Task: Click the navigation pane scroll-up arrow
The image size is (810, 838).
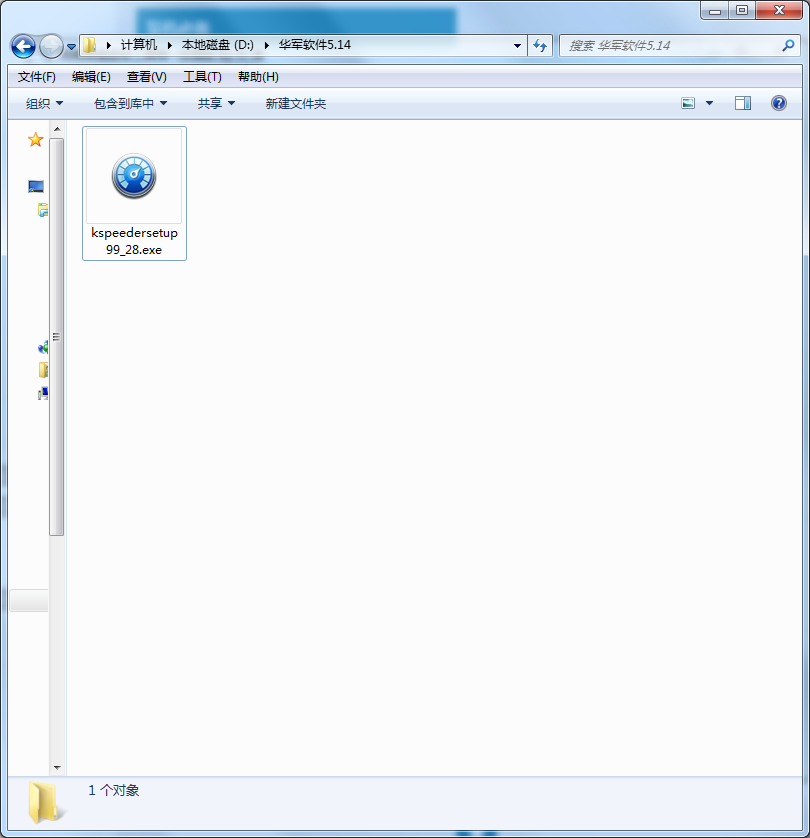Action: coord(57,129)
